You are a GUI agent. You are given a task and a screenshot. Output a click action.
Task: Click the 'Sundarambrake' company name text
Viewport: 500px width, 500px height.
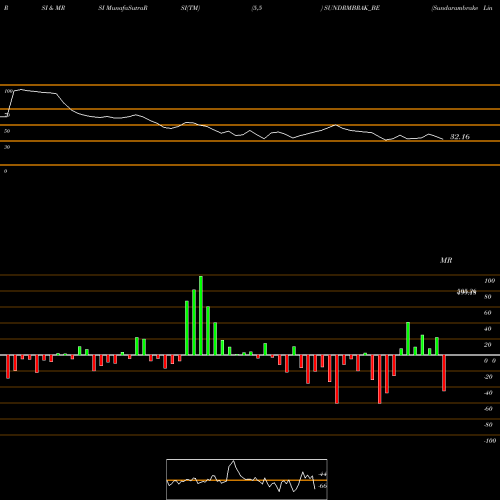point(455,8)
